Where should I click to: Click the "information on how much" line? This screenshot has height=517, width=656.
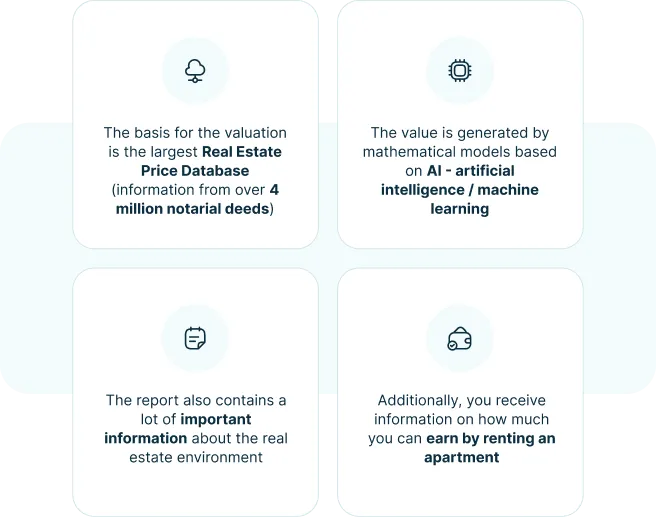point(460,419)
